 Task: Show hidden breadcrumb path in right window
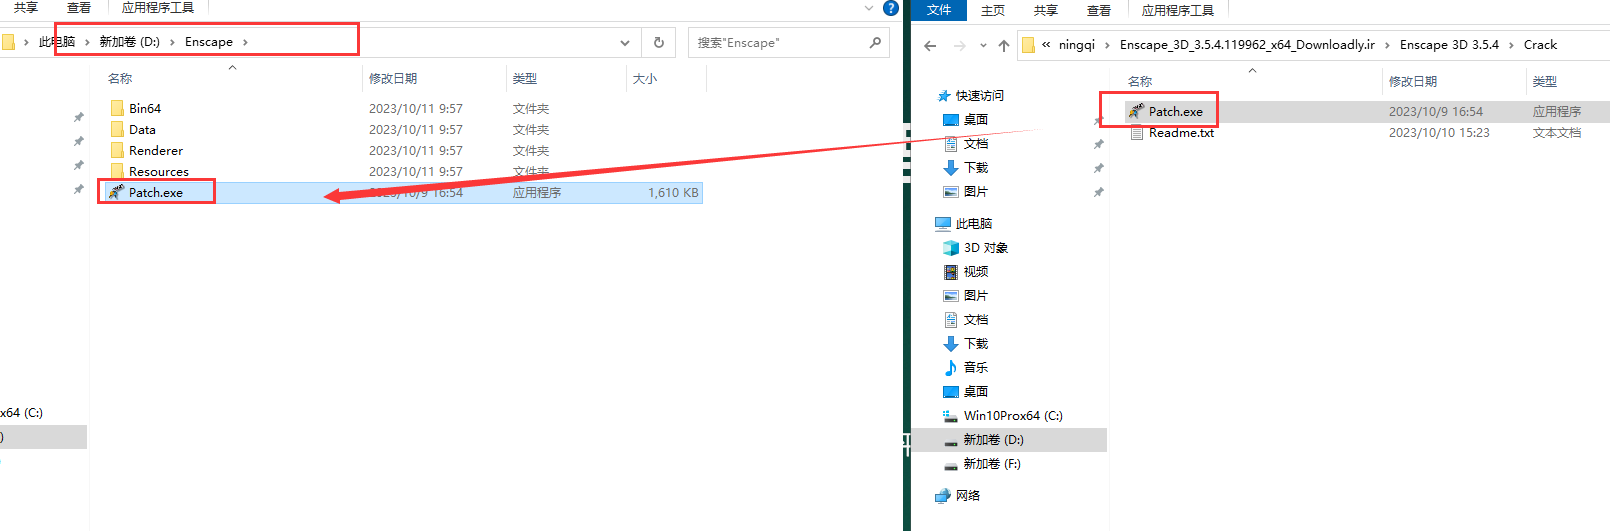pyautogui.click(x=1046, y=44)
